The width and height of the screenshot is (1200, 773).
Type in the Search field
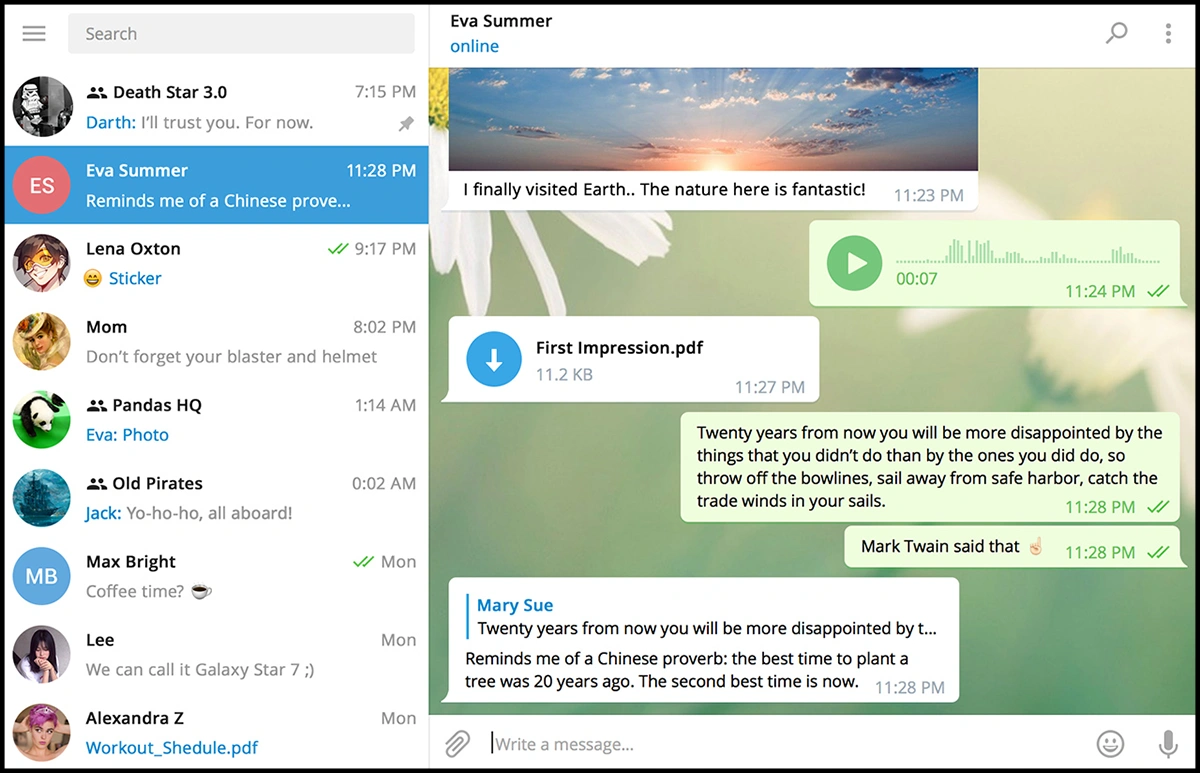240,34
